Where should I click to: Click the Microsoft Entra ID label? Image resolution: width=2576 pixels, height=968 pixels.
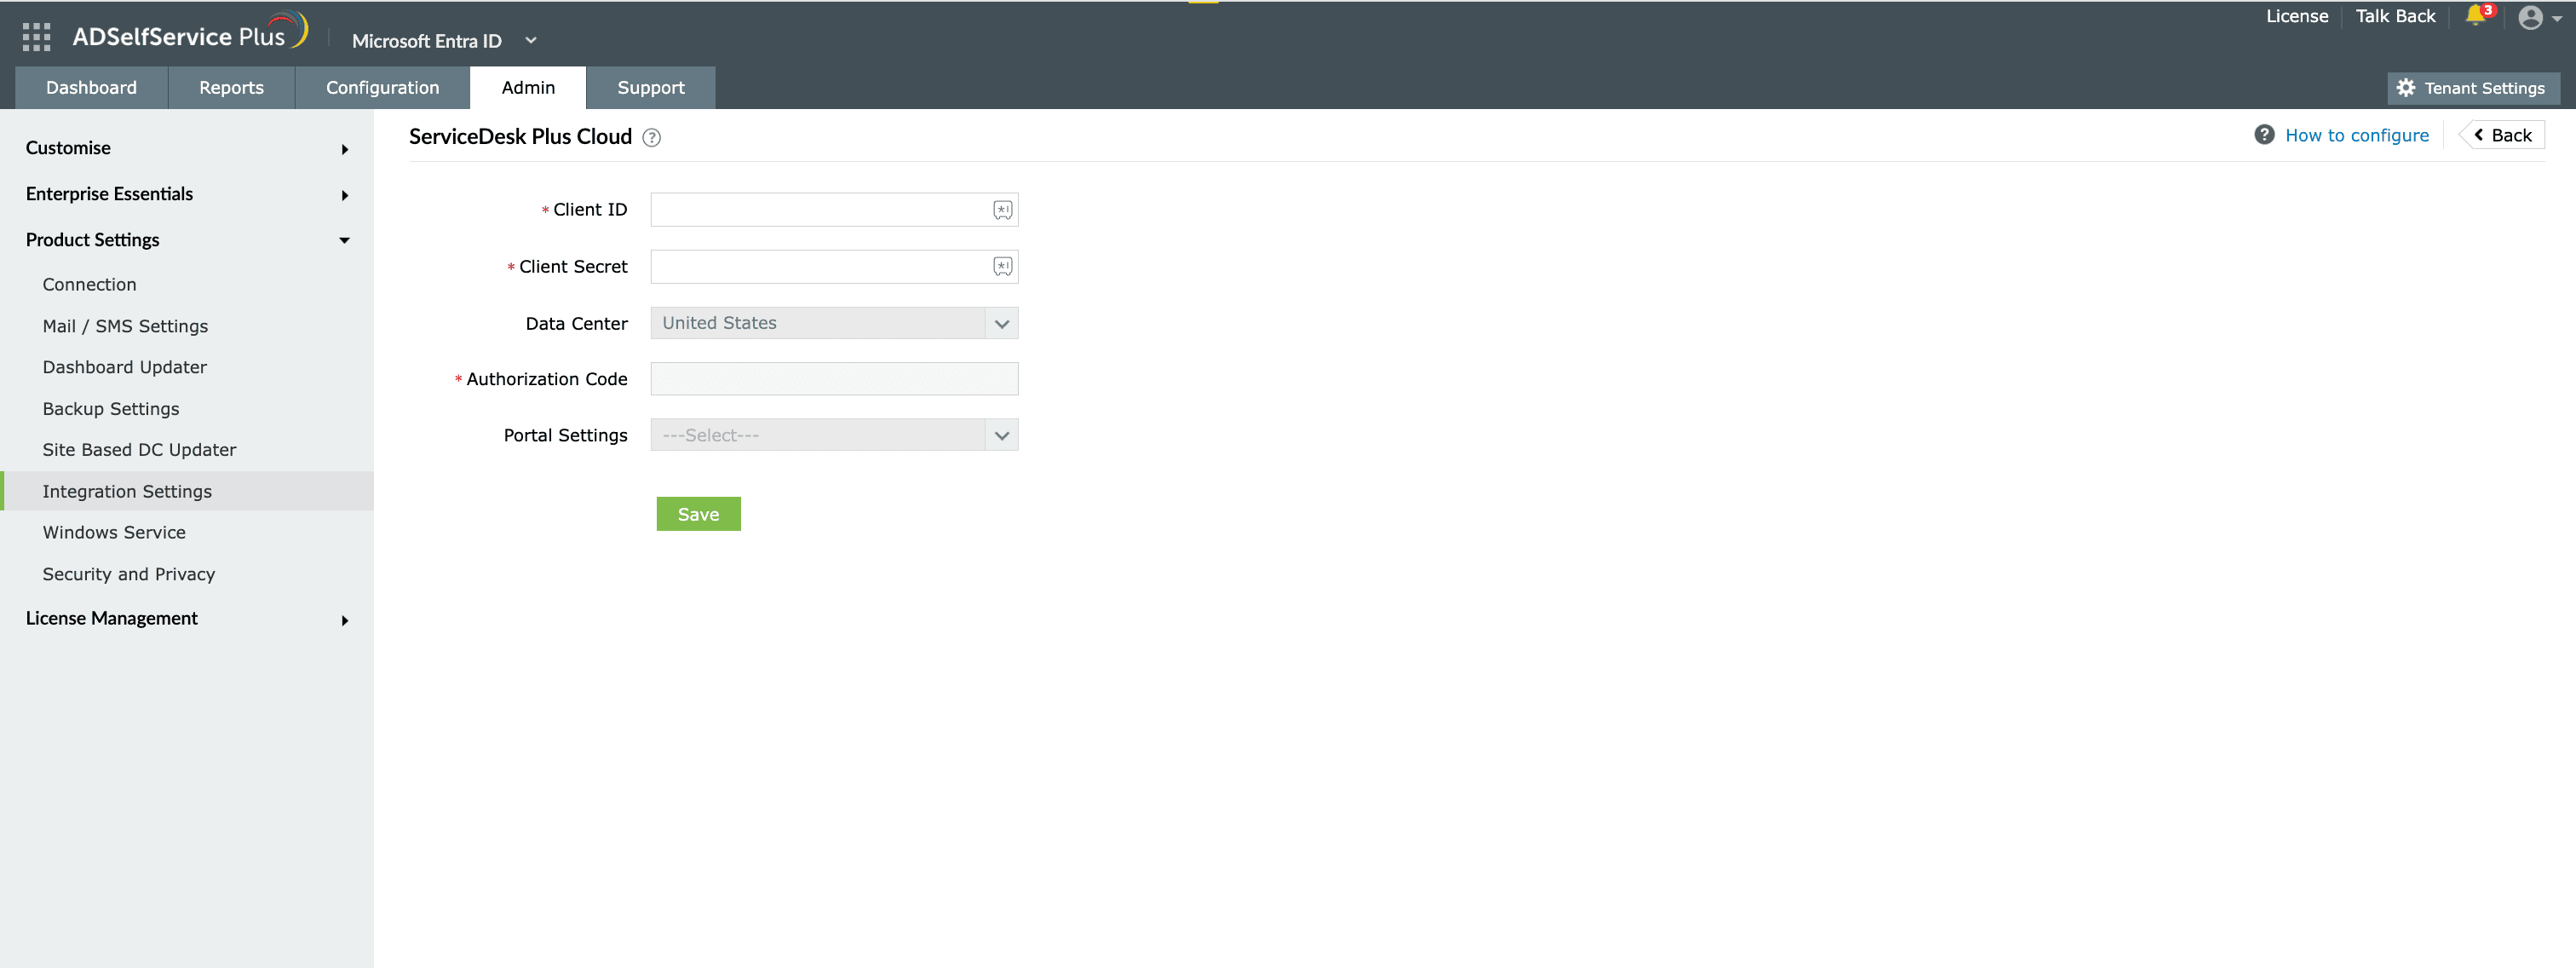click(427, 41)
